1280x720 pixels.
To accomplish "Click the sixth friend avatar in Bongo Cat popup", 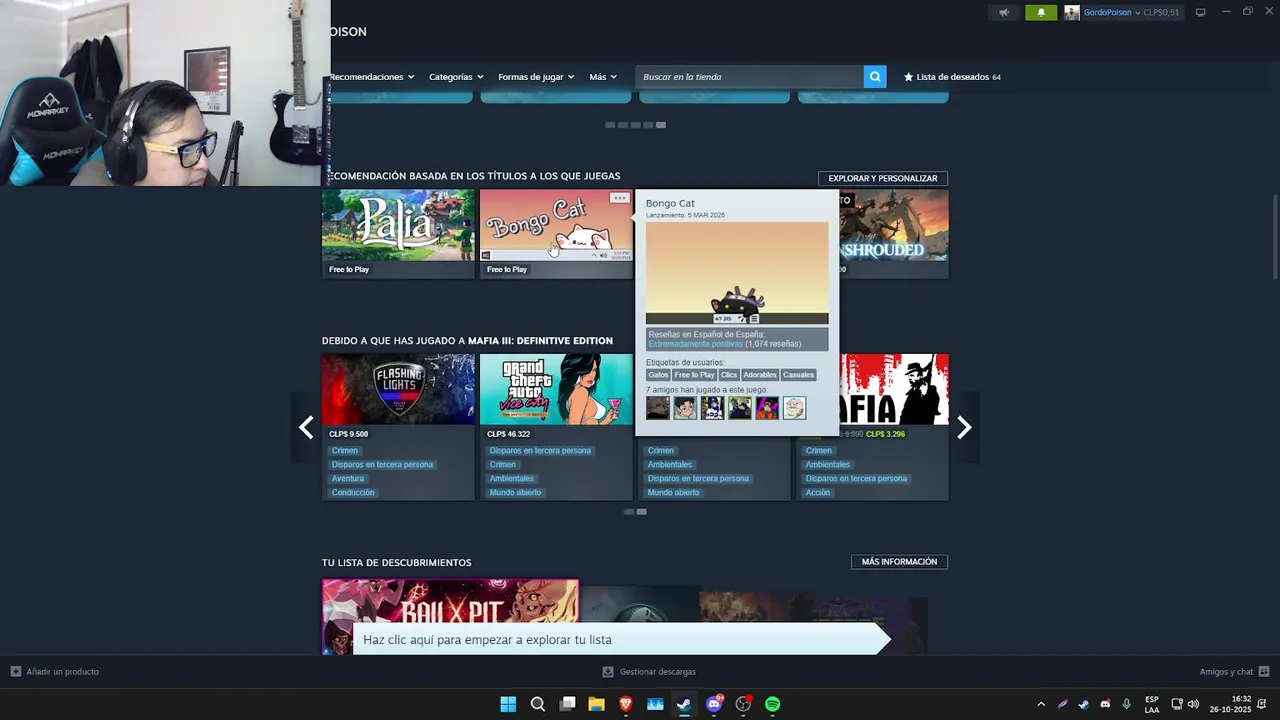I will pyautogui.click(x=794, y=408).
